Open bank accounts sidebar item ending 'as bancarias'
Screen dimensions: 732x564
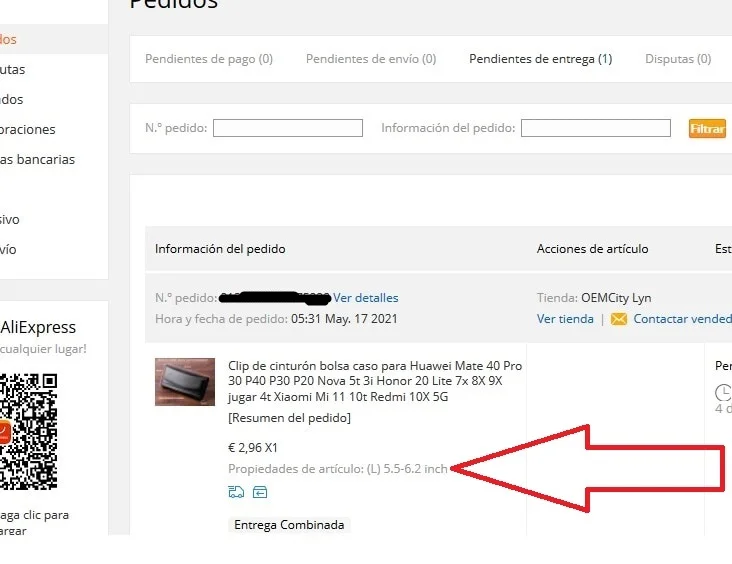[x=37, y=160]
